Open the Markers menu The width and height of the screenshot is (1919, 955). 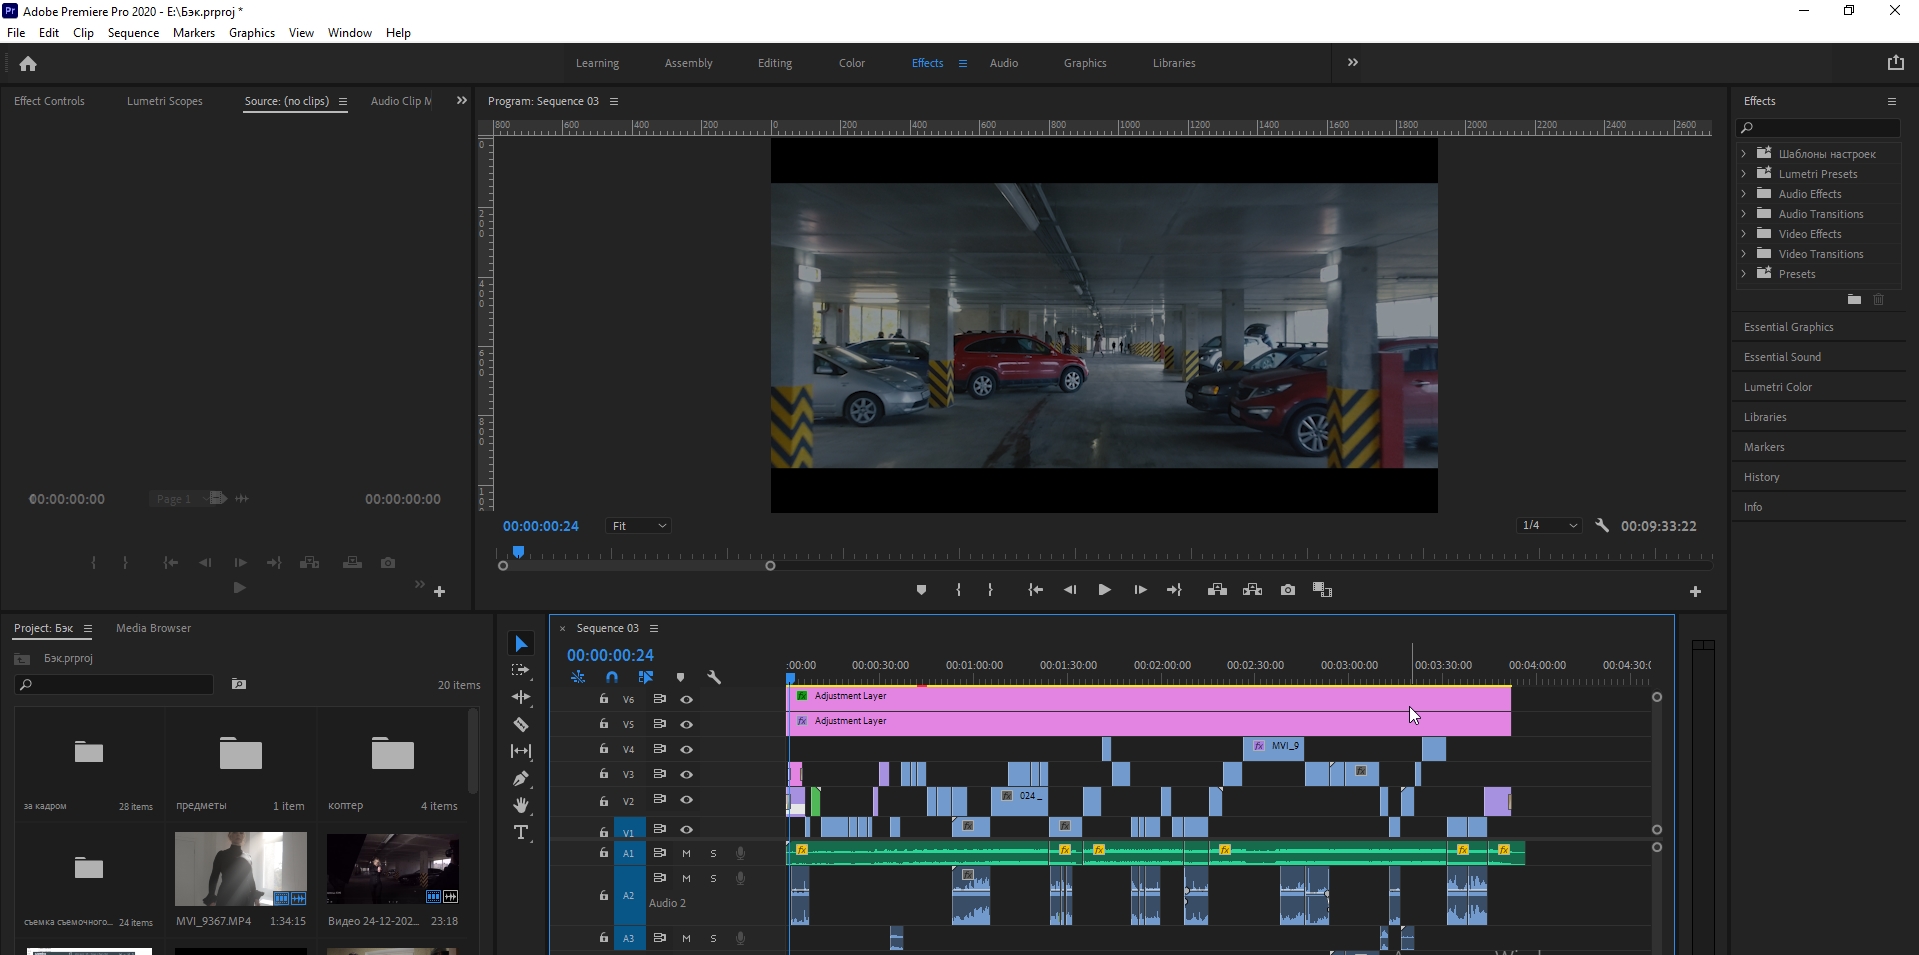click(193, 33)
